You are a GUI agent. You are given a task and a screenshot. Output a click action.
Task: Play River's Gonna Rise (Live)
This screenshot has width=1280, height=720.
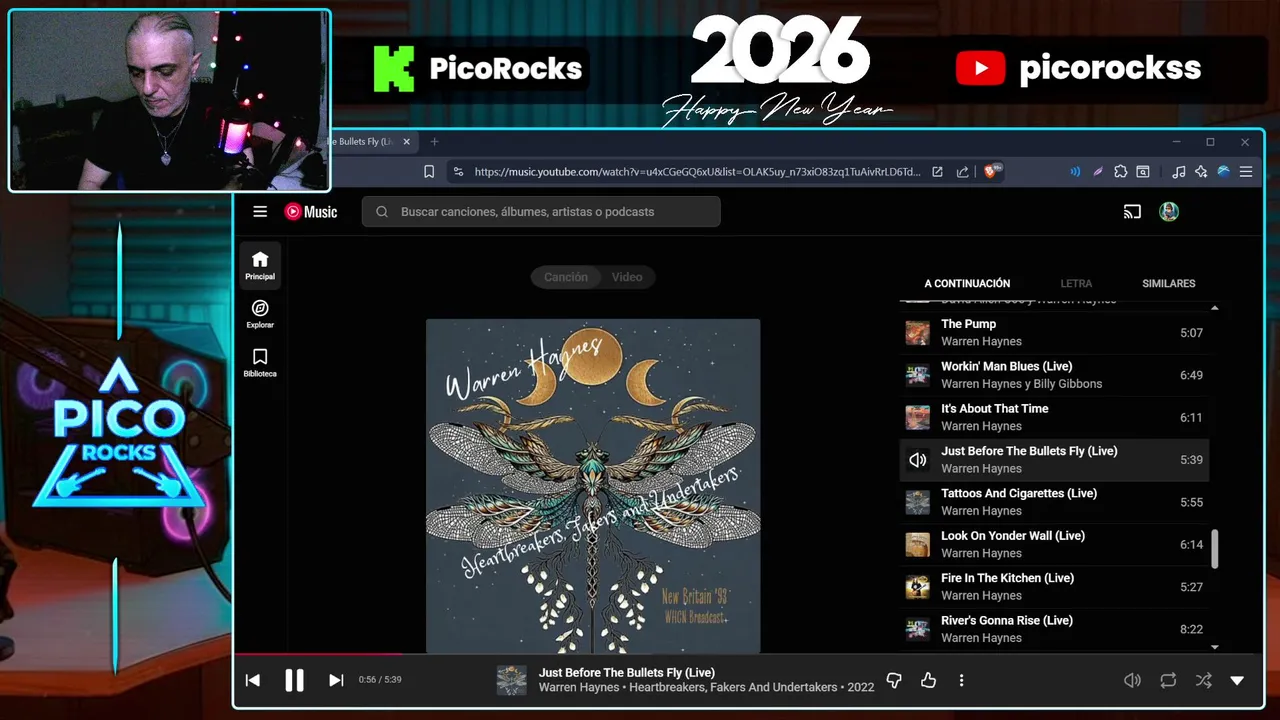pyautogui.click(x=1054, y=629)
